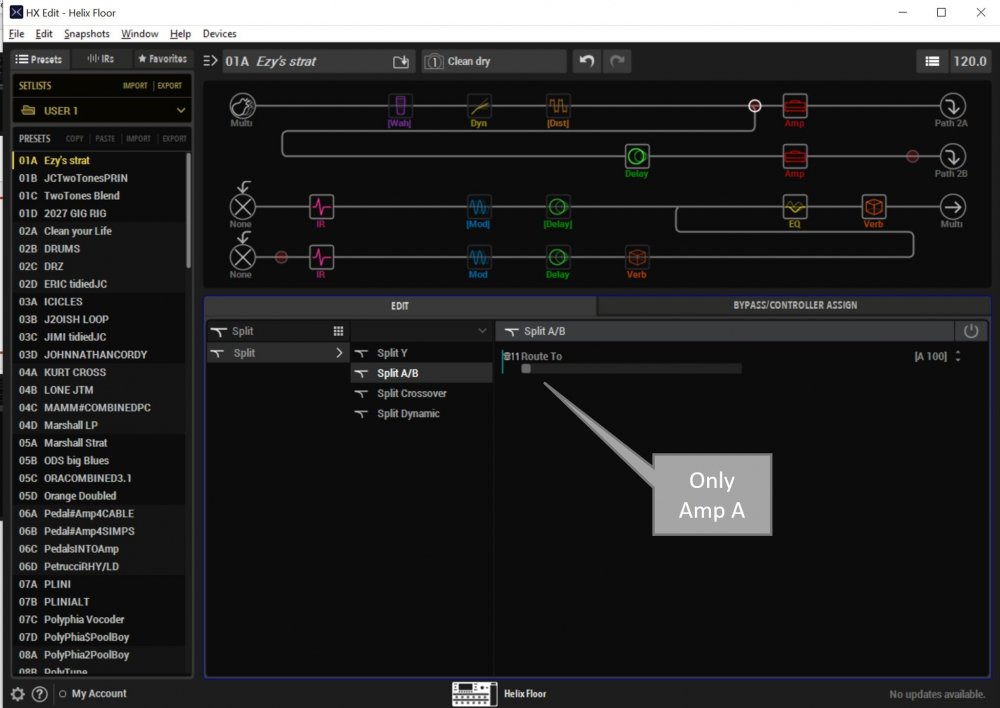Open the Snapshots menu
The image size is (1000, 708).
pos(86,34)
